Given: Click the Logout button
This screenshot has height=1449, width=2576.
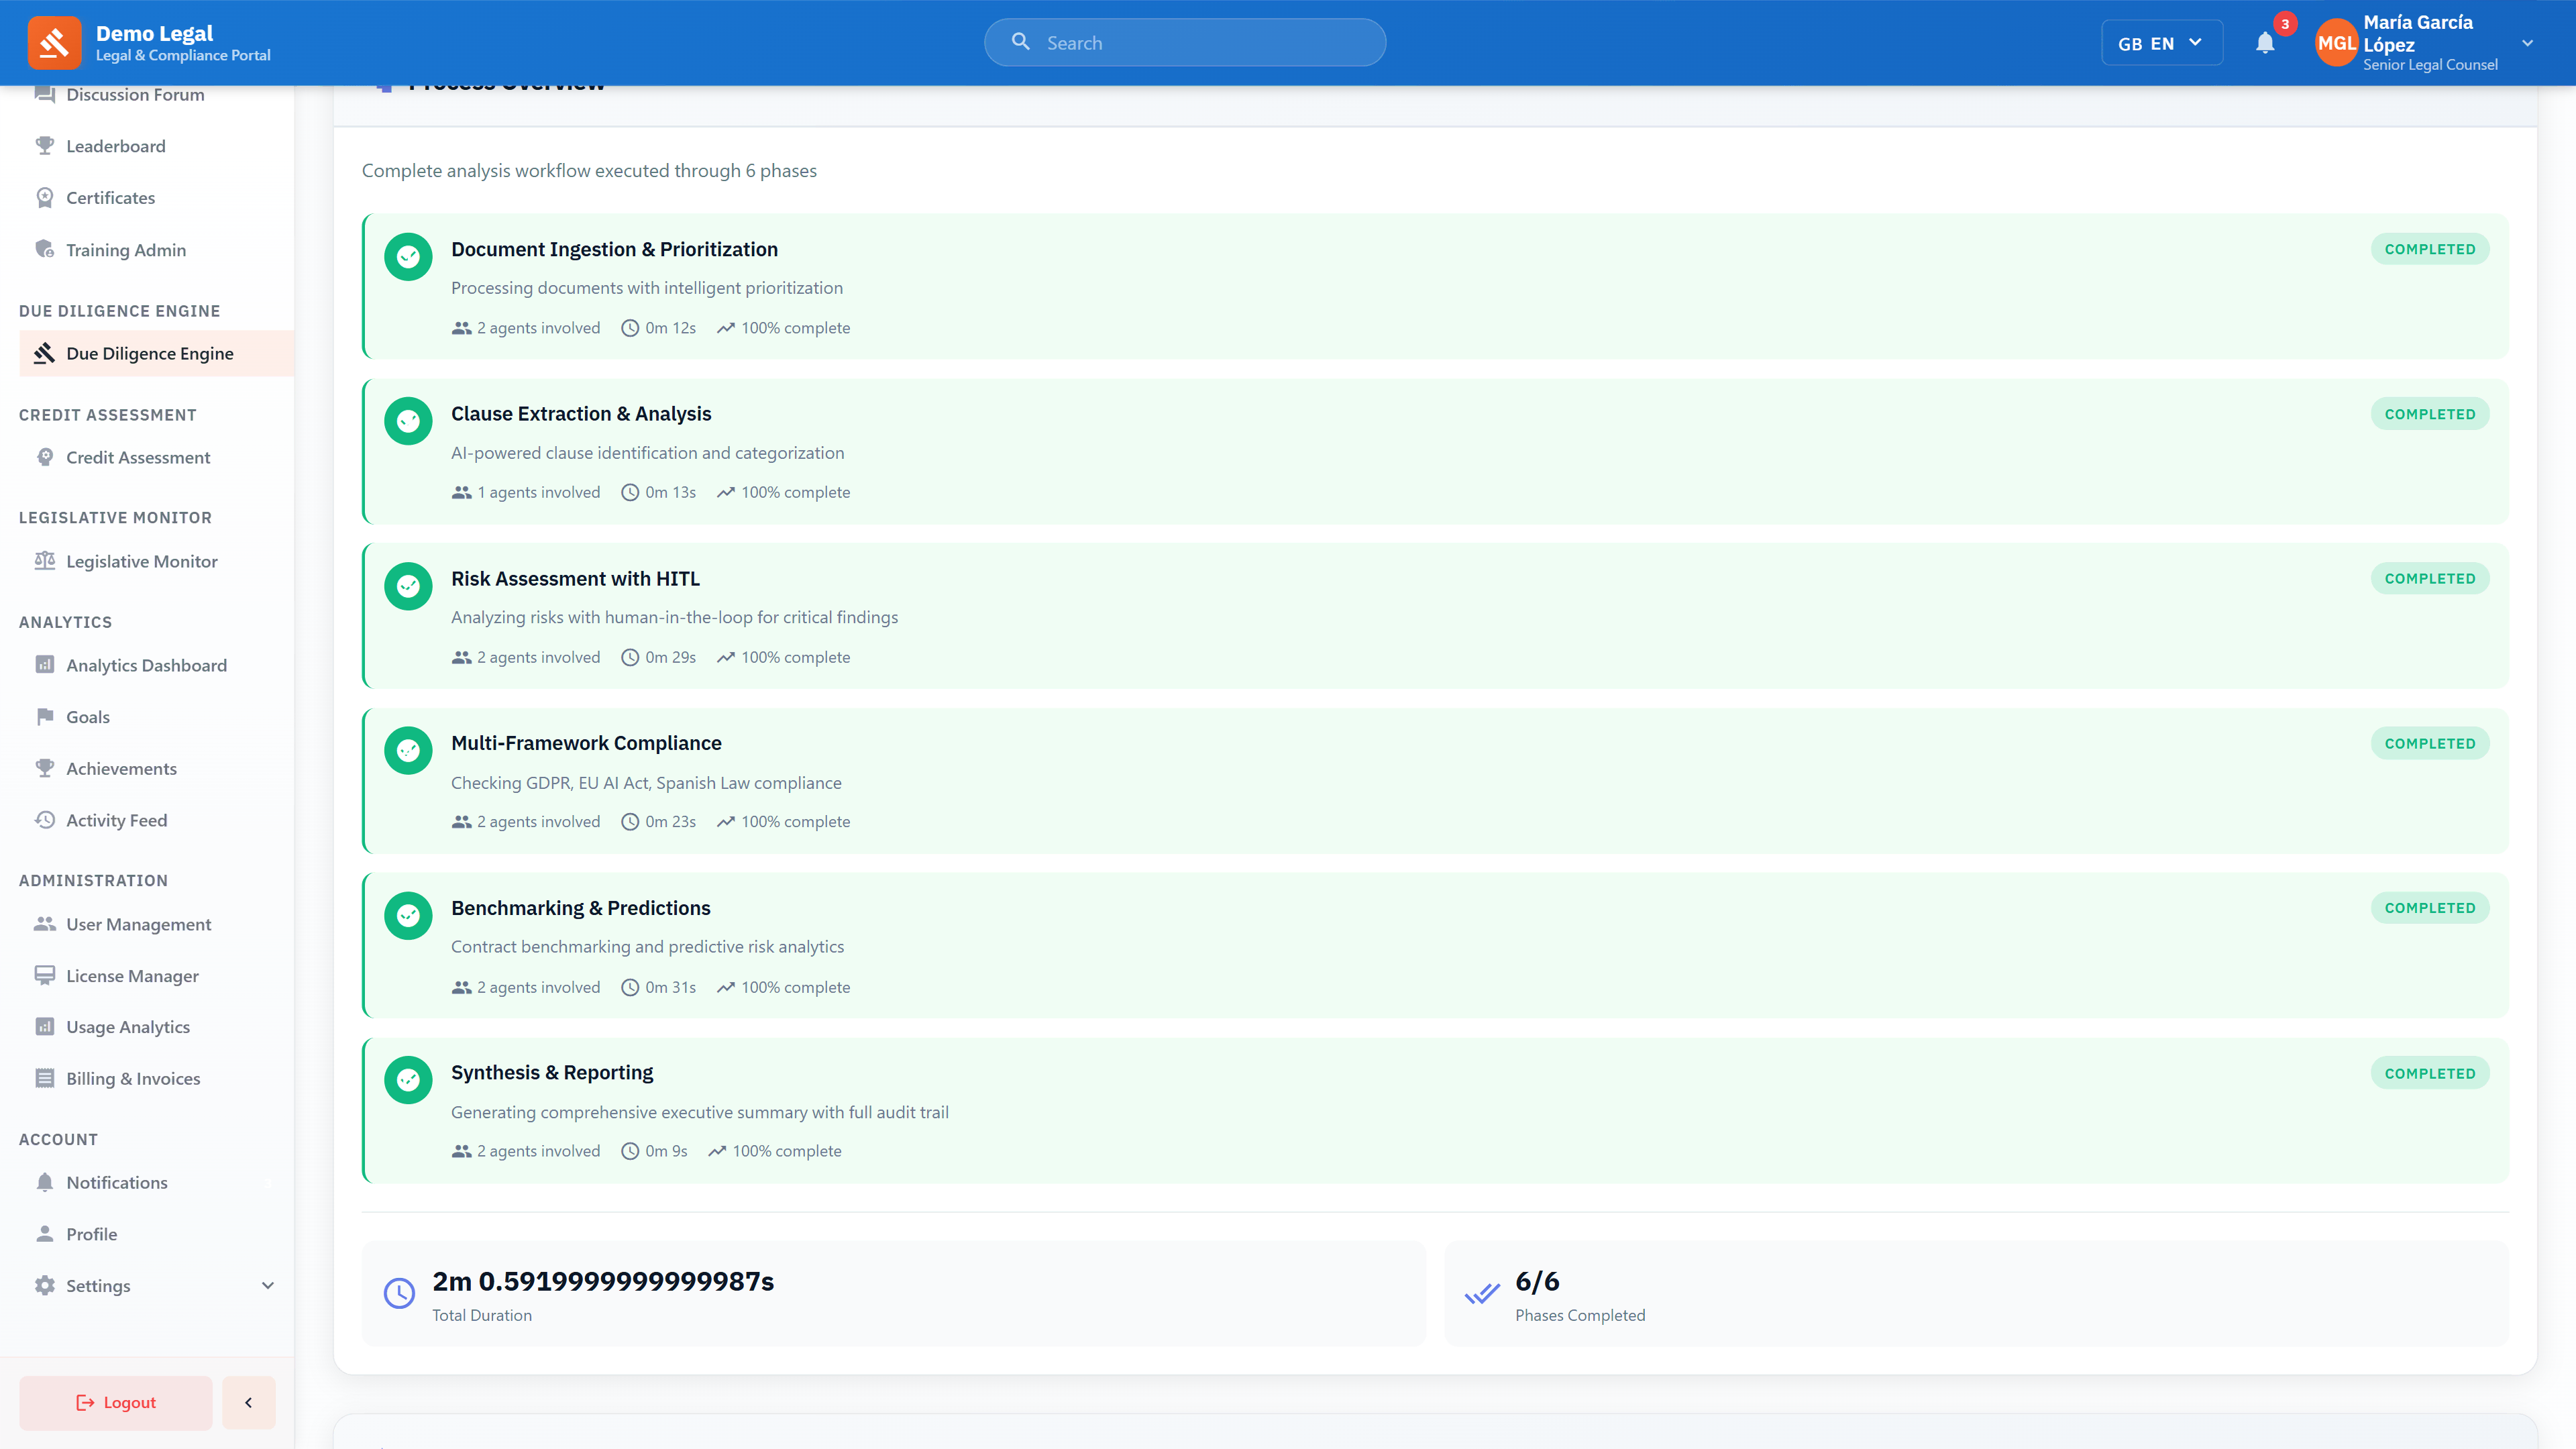Looking at the screenshot, I should click(x=115, y=1402).
